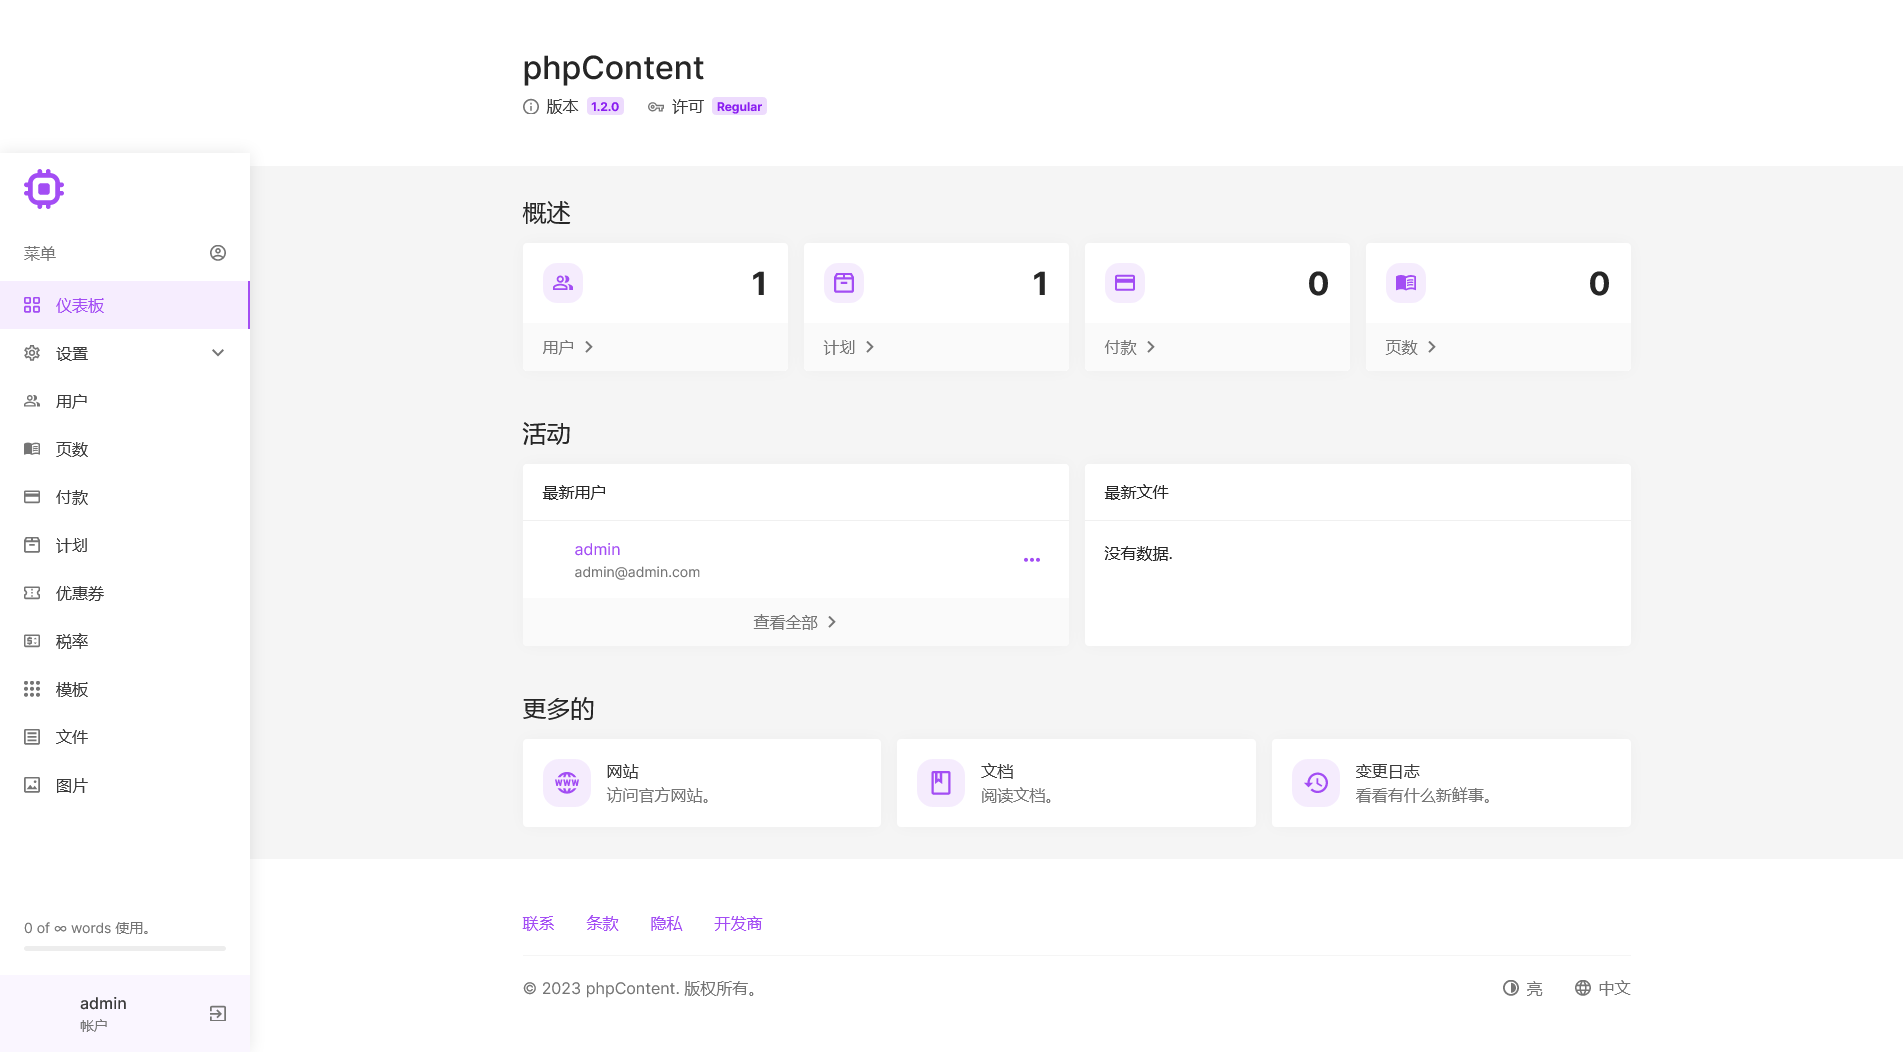Click the pages book icon in the 概述 section
1903x1052 pixels.
(1406, 283)
